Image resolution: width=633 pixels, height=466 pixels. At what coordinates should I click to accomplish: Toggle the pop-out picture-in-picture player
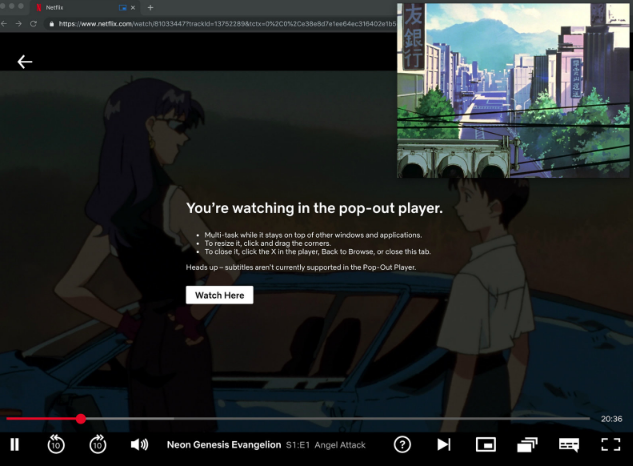click(x=486, y=445)
